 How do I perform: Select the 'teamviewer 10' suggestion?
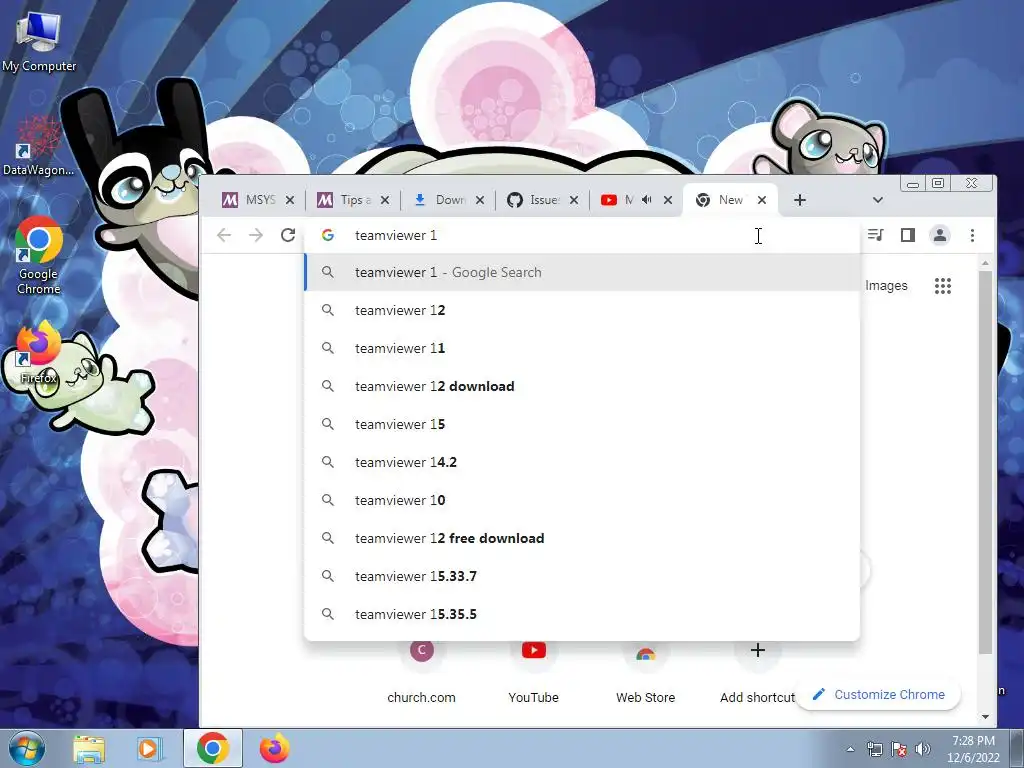(582, 500)
